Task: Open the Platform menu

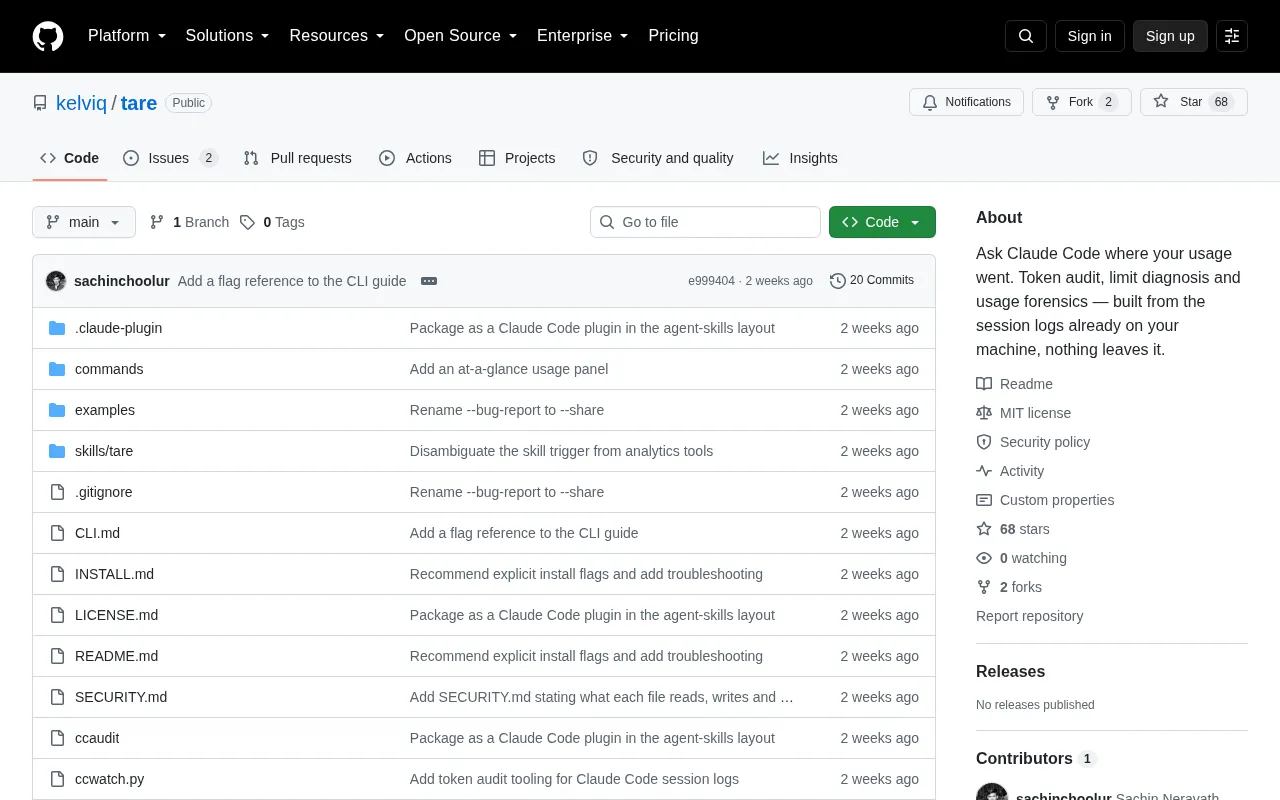Action: tap(127, 36)
